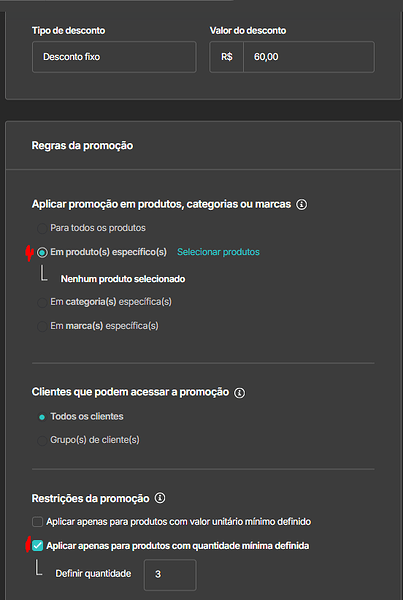Select Todos os clientes radio button

42,417
